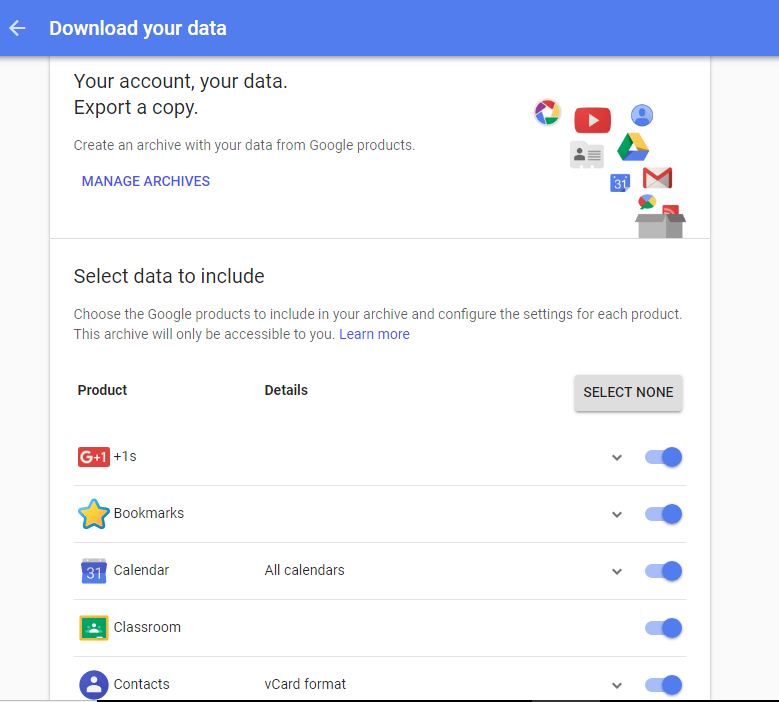Turn off the Bookmarks toggle
The width and height of the screenshot is (779, 702).
(663, 514)
